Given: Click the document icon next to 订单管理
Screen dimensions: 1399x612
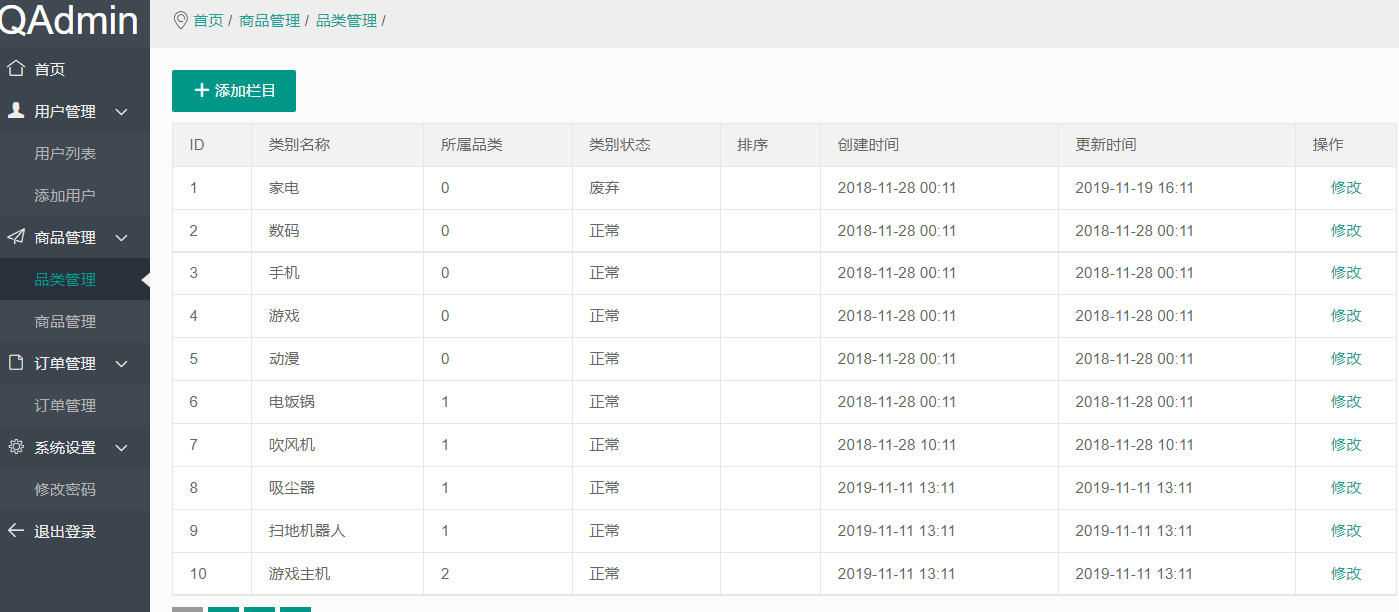Looking at the screenshot, I should 14,363.
